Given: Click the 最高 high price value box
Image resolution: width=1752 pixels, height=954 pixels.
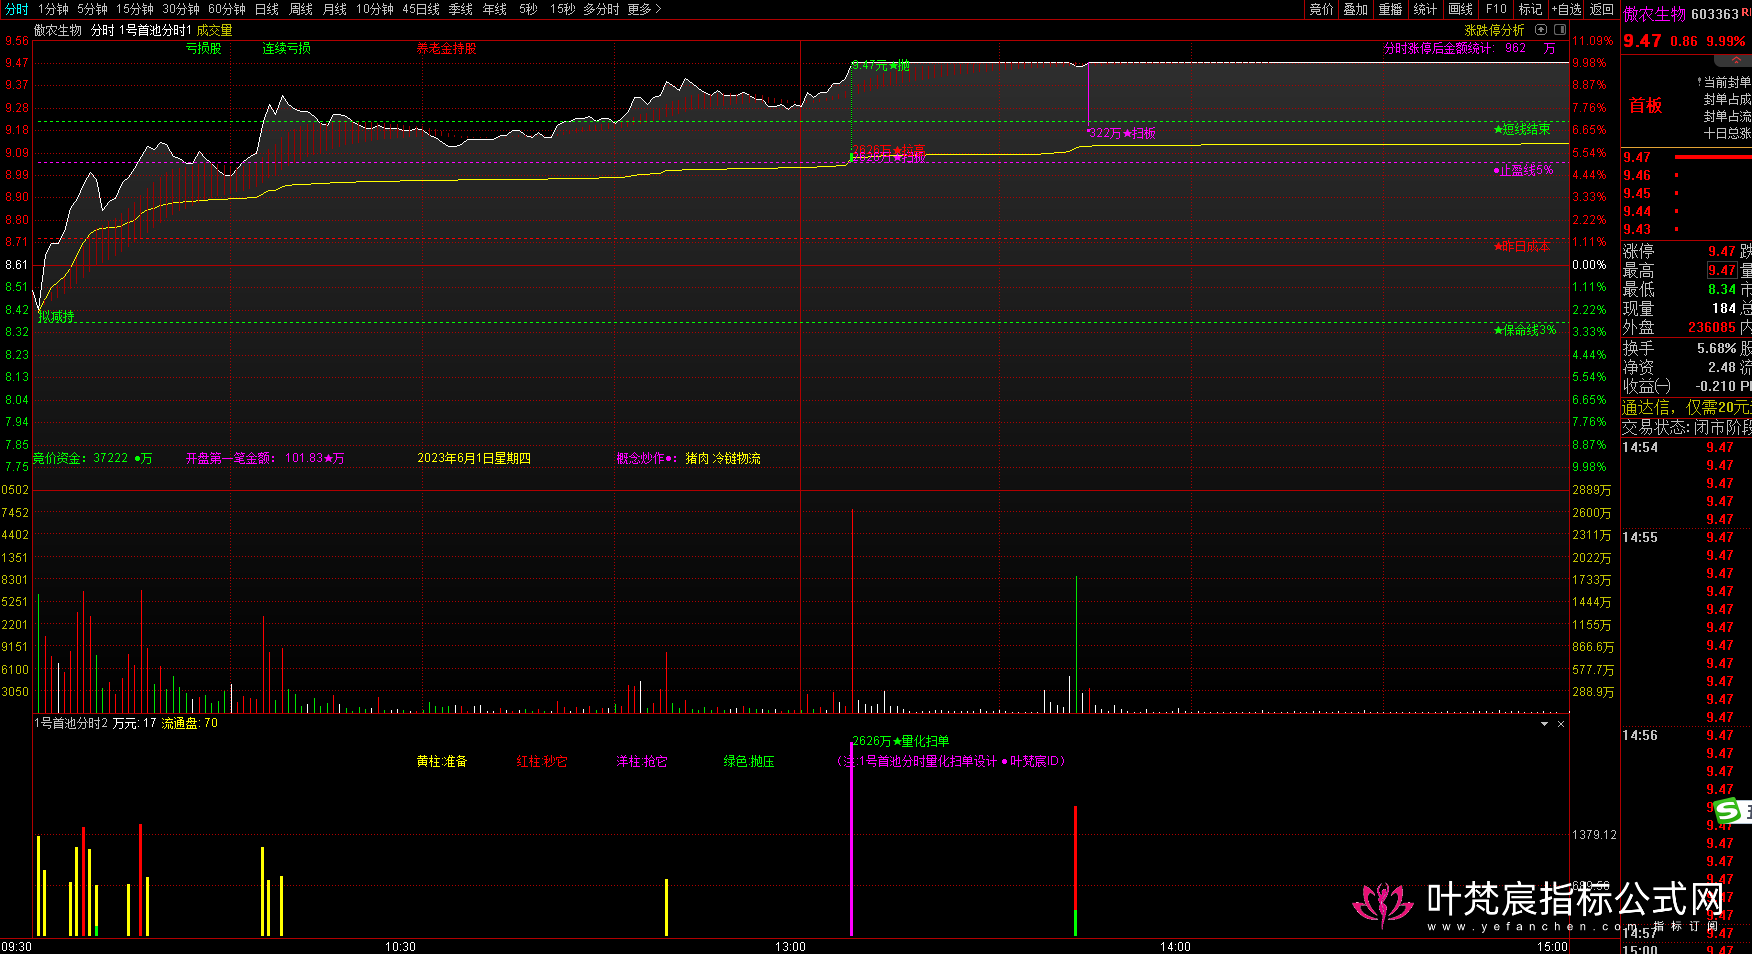Looking at the screenshot, I should click(1722, 270).
